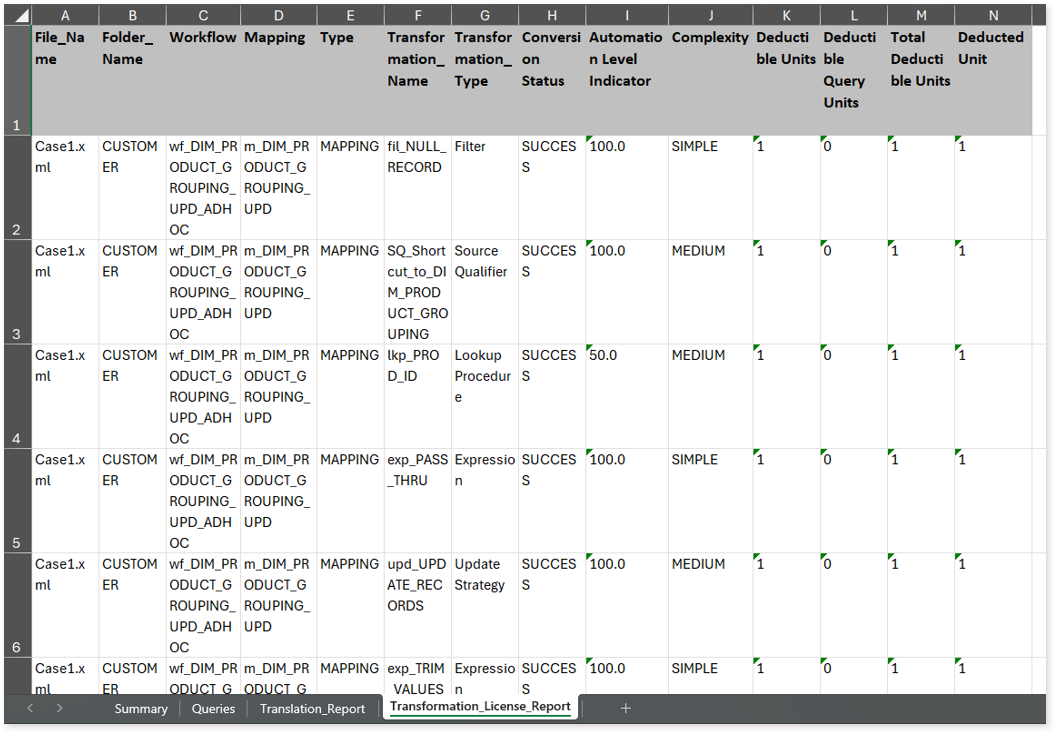This screenshot has height=734, width=1056.
Task: Click the File_Name header cell
Action: 65,81
